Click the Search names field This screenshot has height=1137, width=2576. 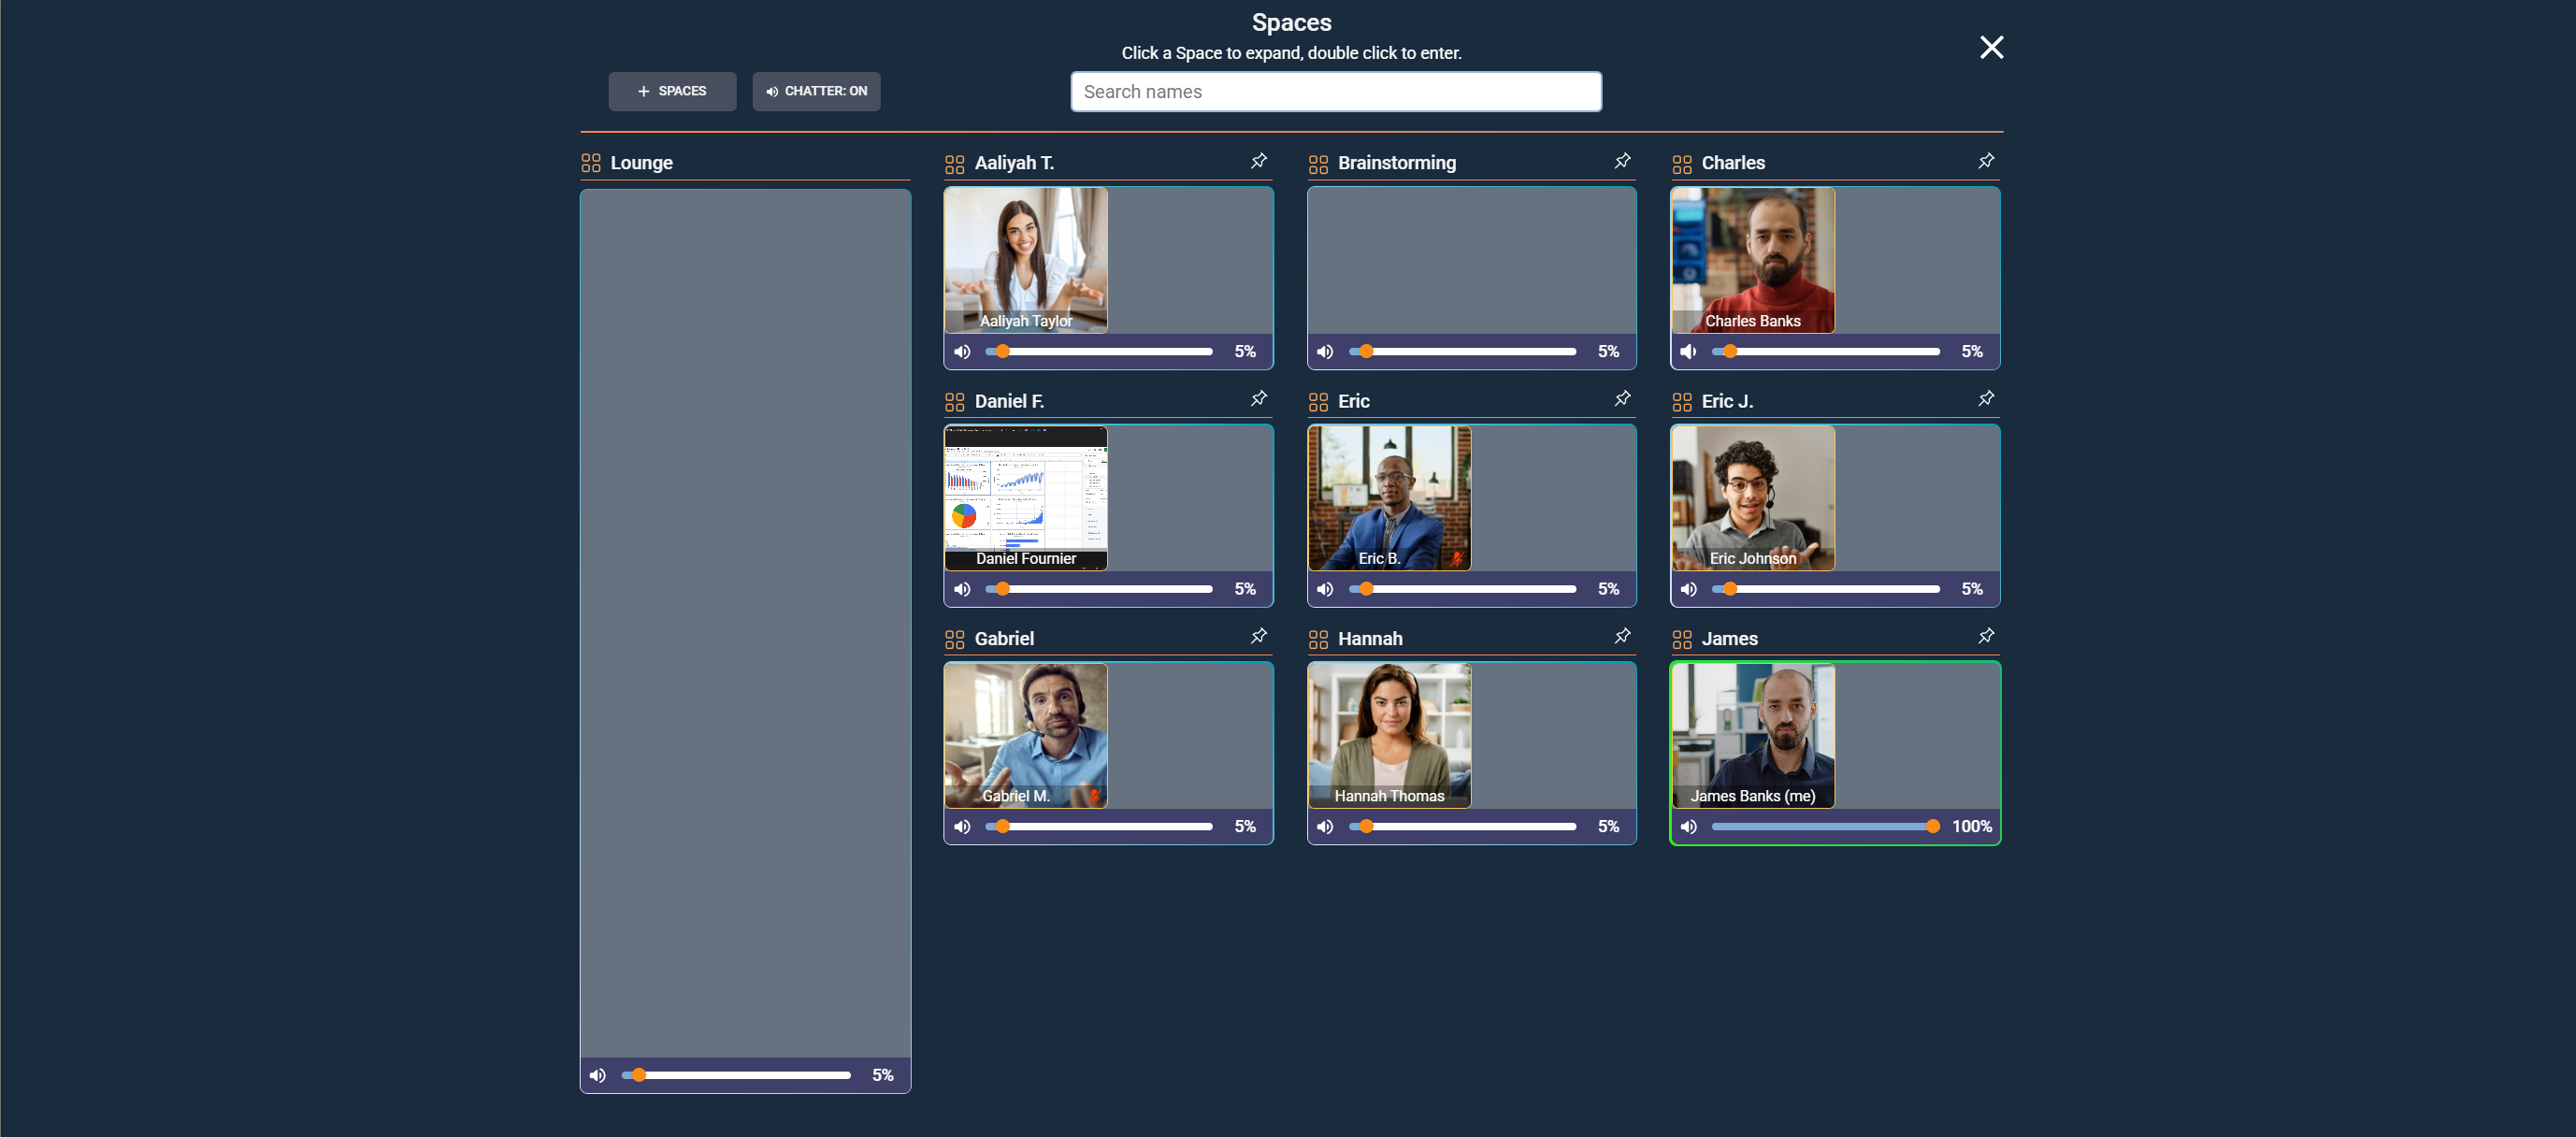point(1335,92)
